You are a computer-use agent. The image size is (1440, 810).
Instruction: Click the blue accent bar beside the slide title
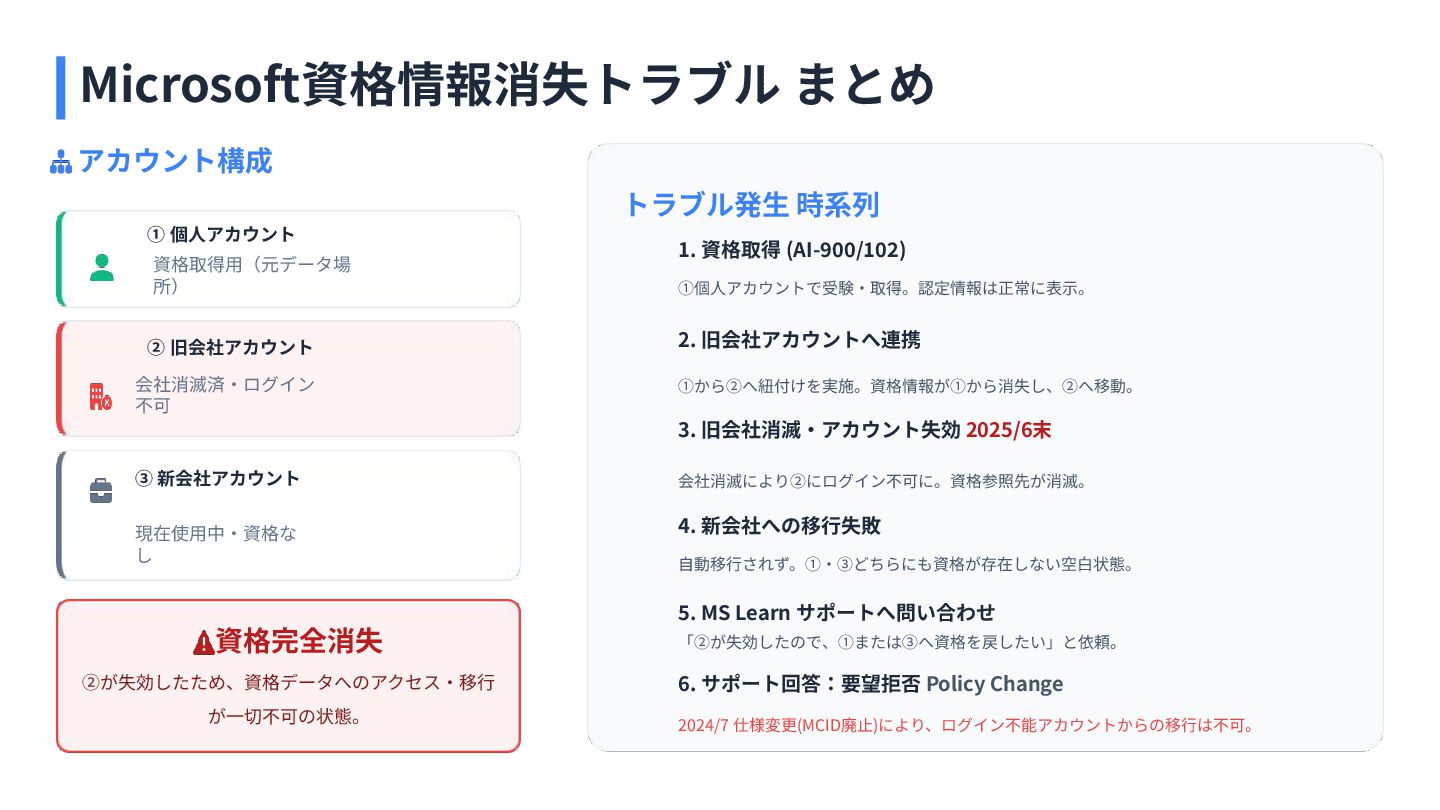click(x=61, y=88)
